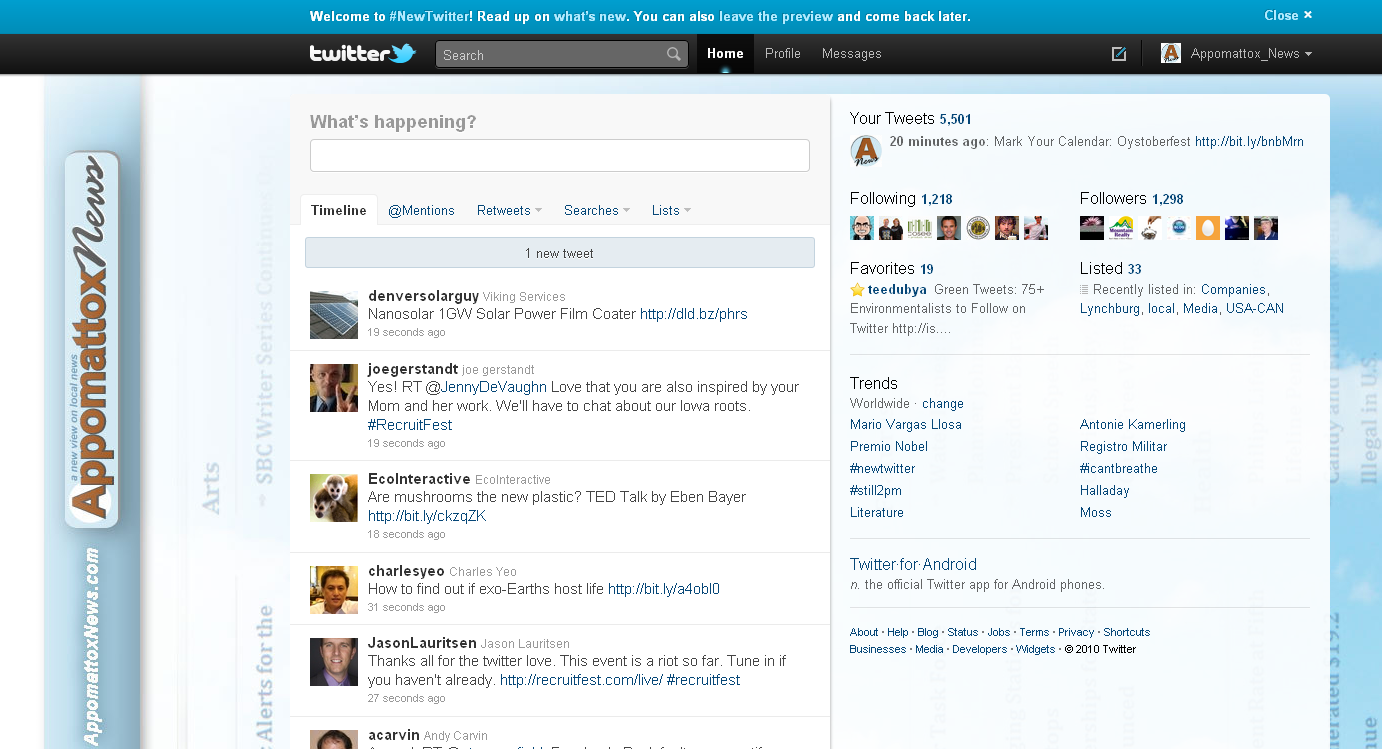Go to Profile in the top bar
The height and width of the screenshot is (749, 1382).
pyautogui.click(x=783, y=54)
